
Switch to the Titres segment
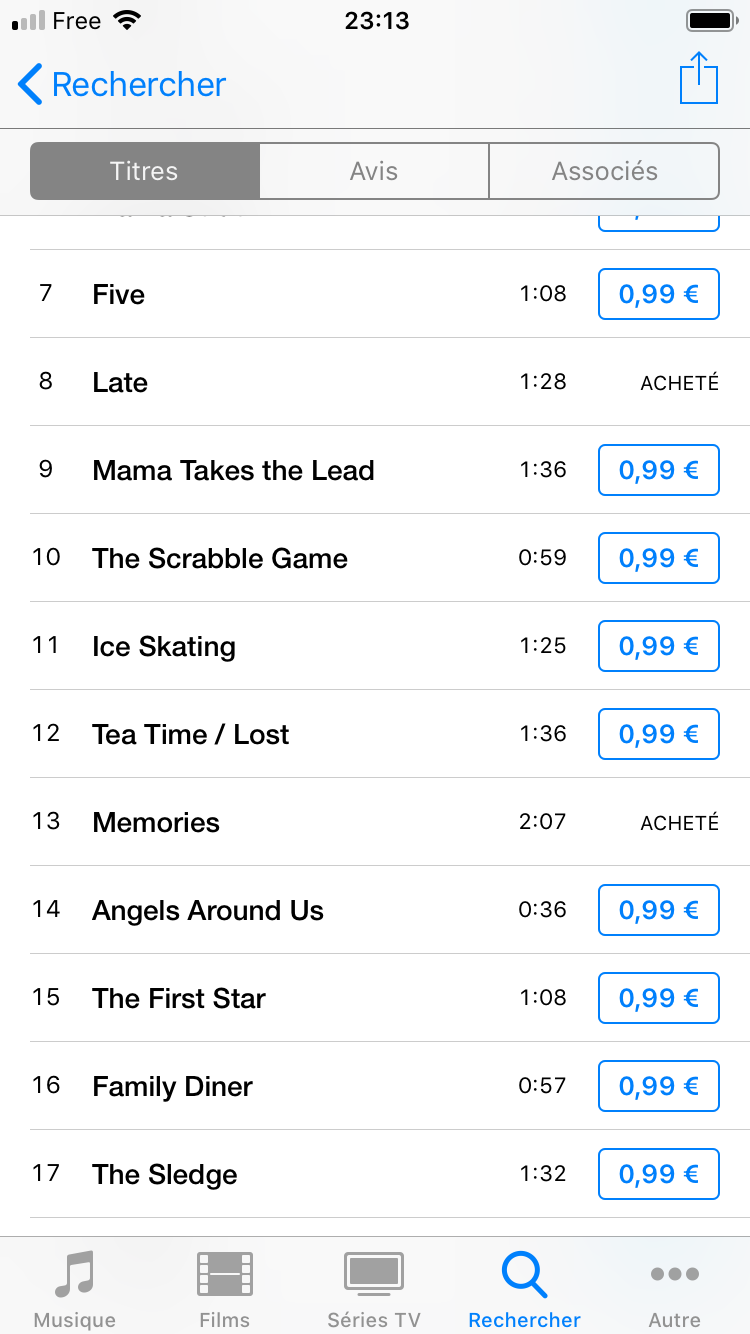pyautogui.click(x=145, y=171)
